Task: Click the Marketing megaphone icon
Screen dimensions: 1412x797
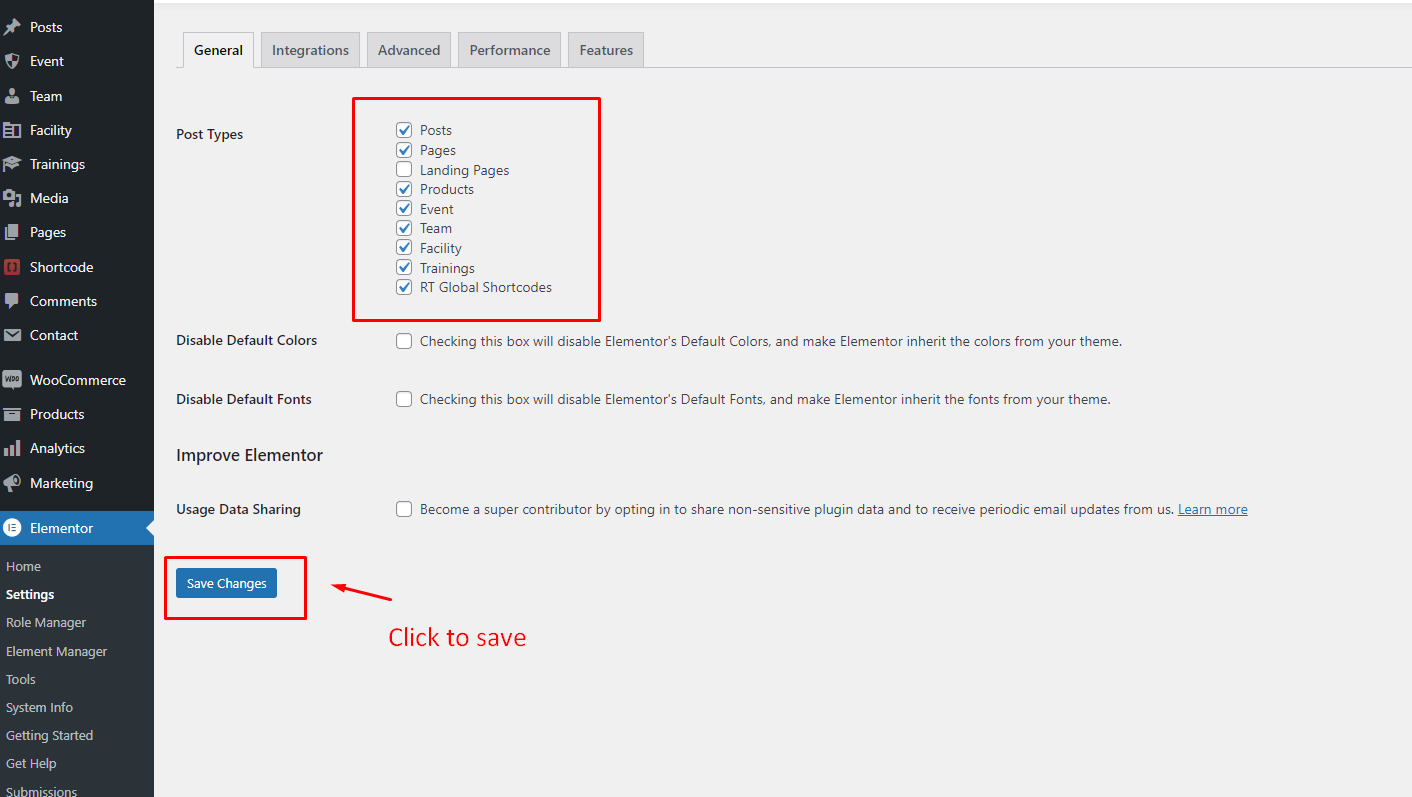Action: [x=12, y=483]
